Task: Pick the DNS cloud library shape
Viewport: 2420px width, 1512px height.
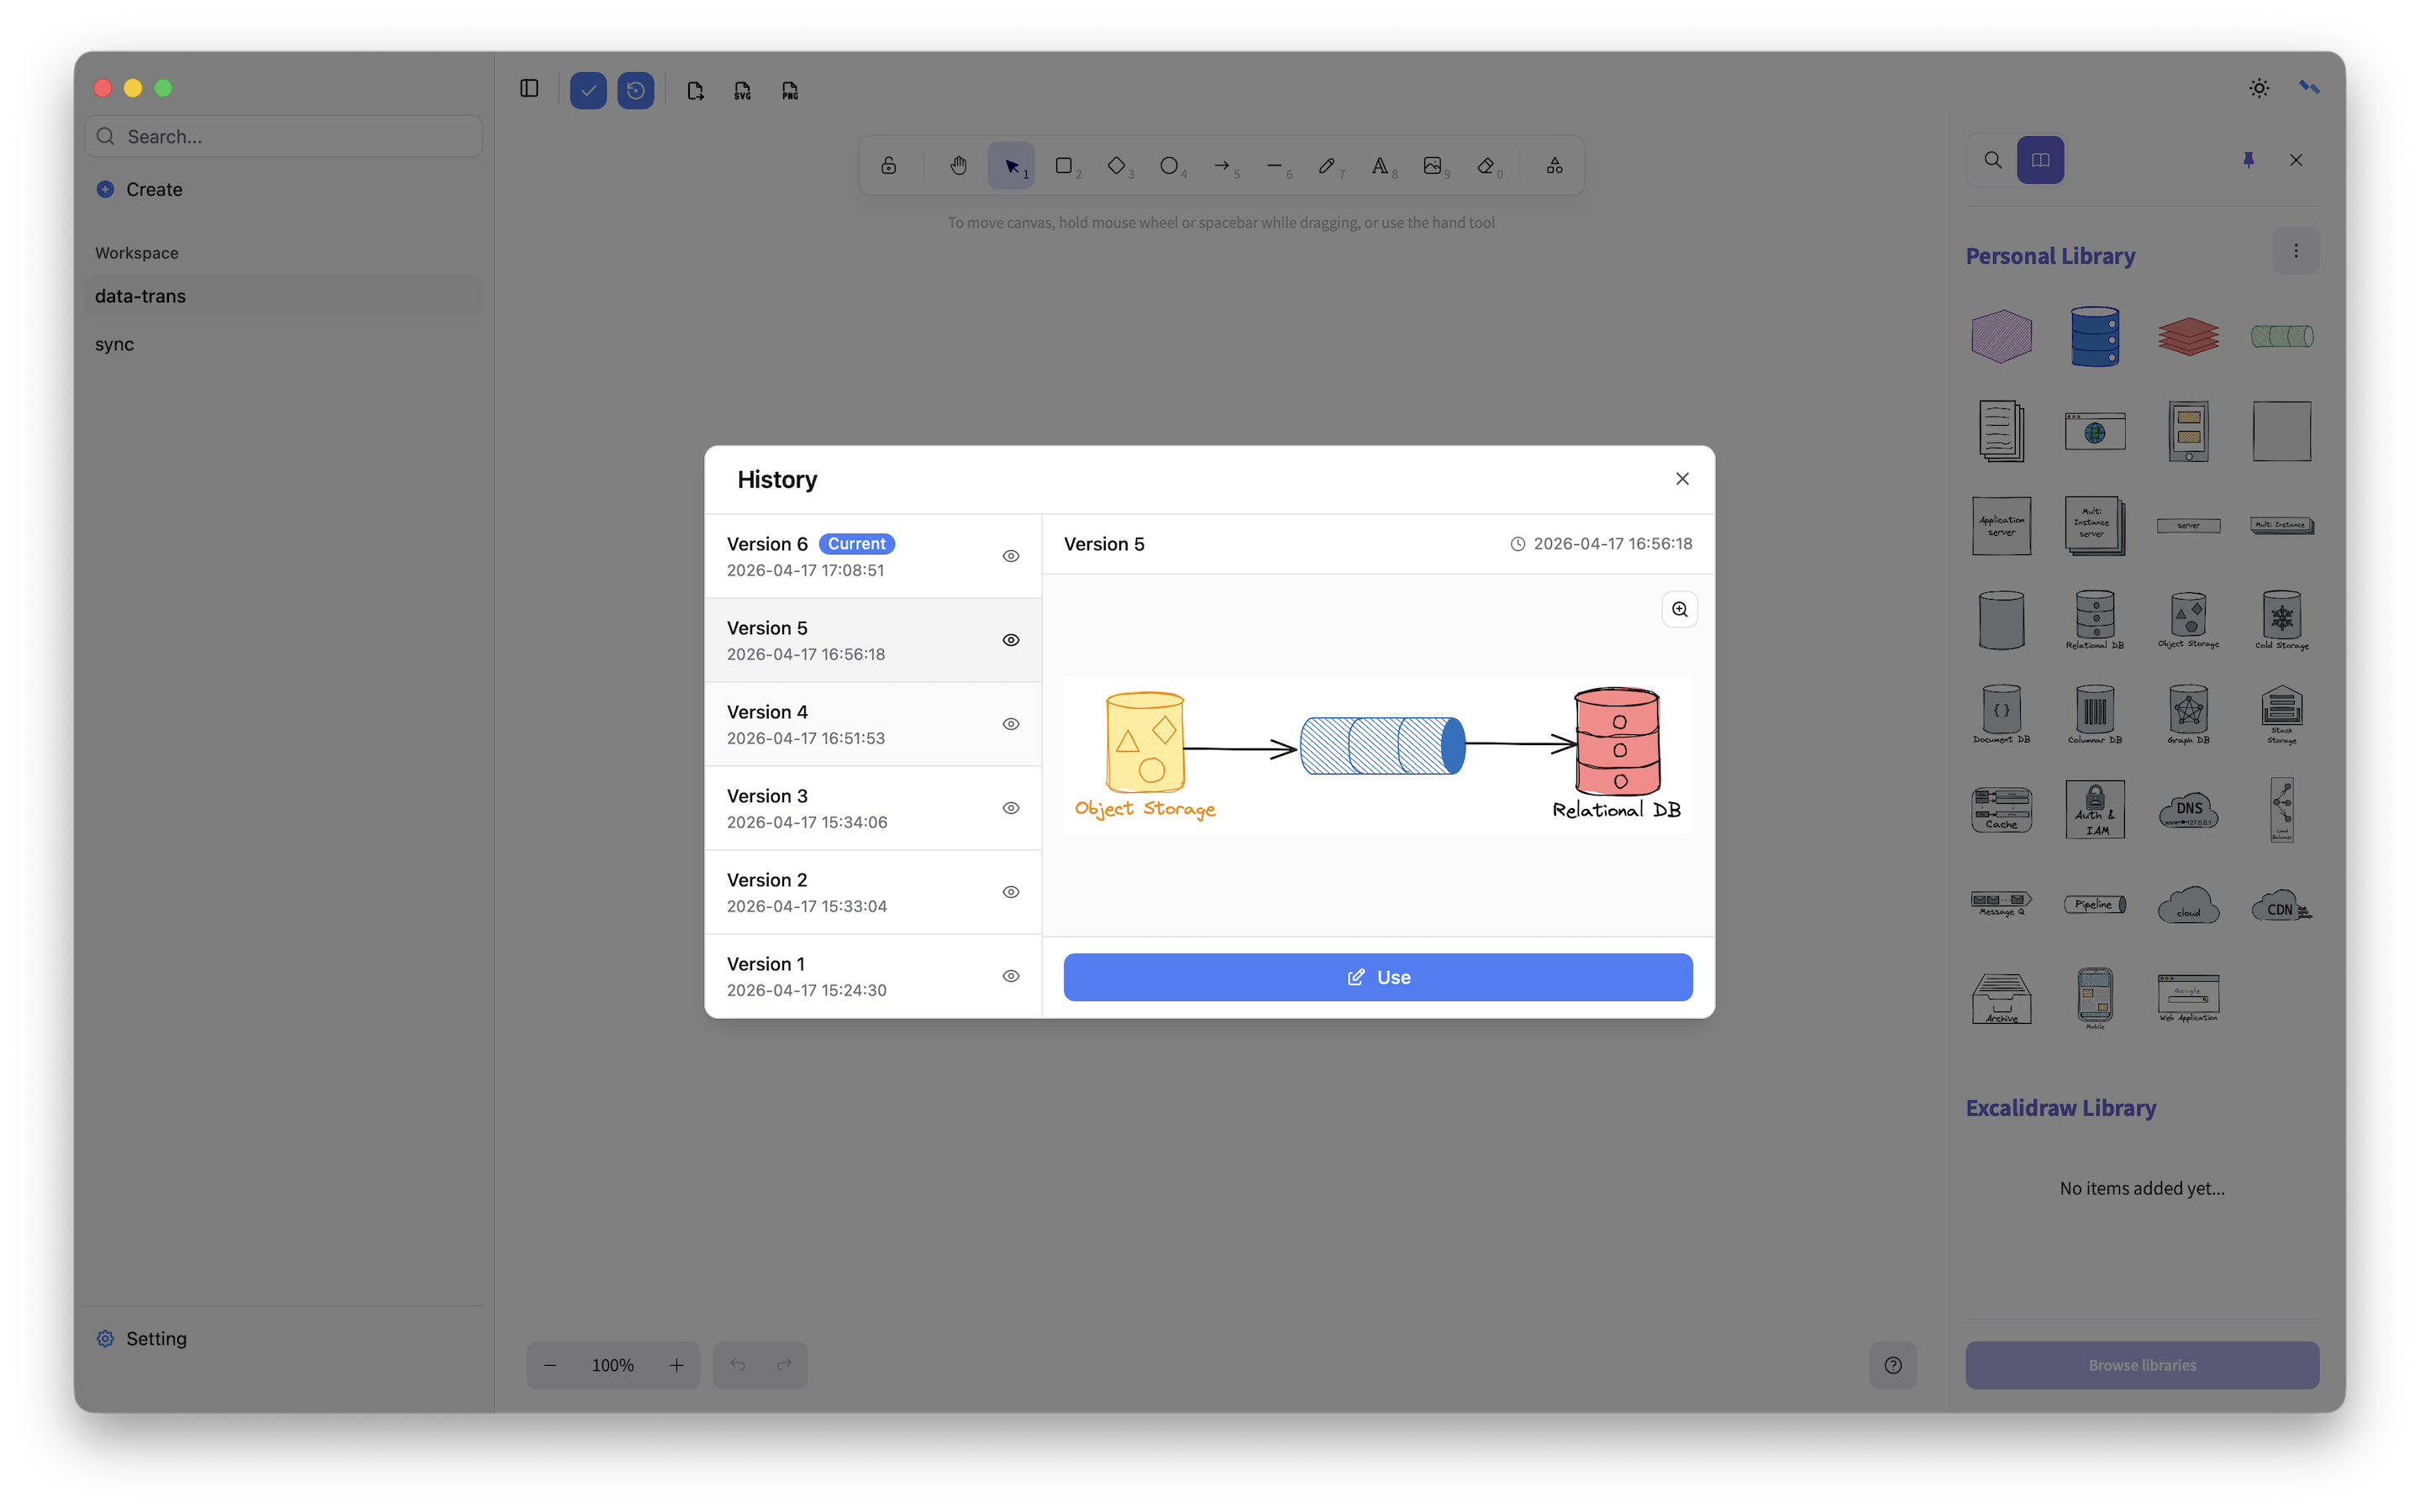Action: pos(2188,810)
